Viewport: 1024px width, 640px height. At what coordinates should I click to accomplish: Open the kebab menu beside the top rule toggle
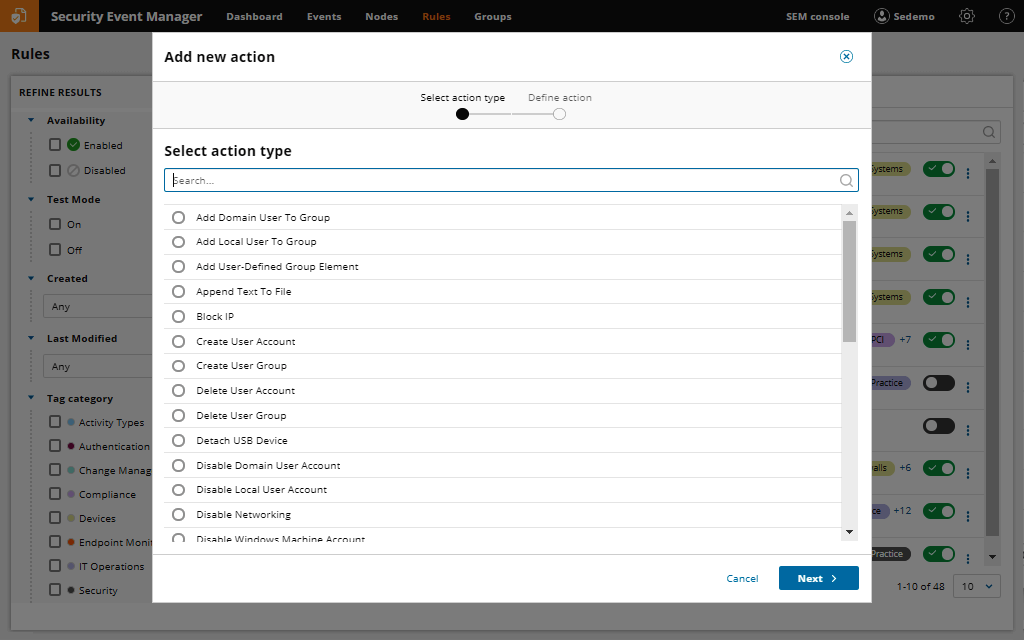967,170
